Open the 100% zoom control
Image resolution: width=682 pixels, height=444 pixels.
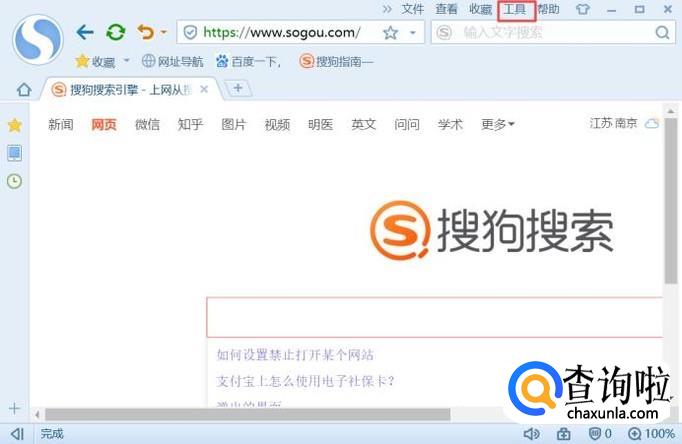click(x=652, y=434)
